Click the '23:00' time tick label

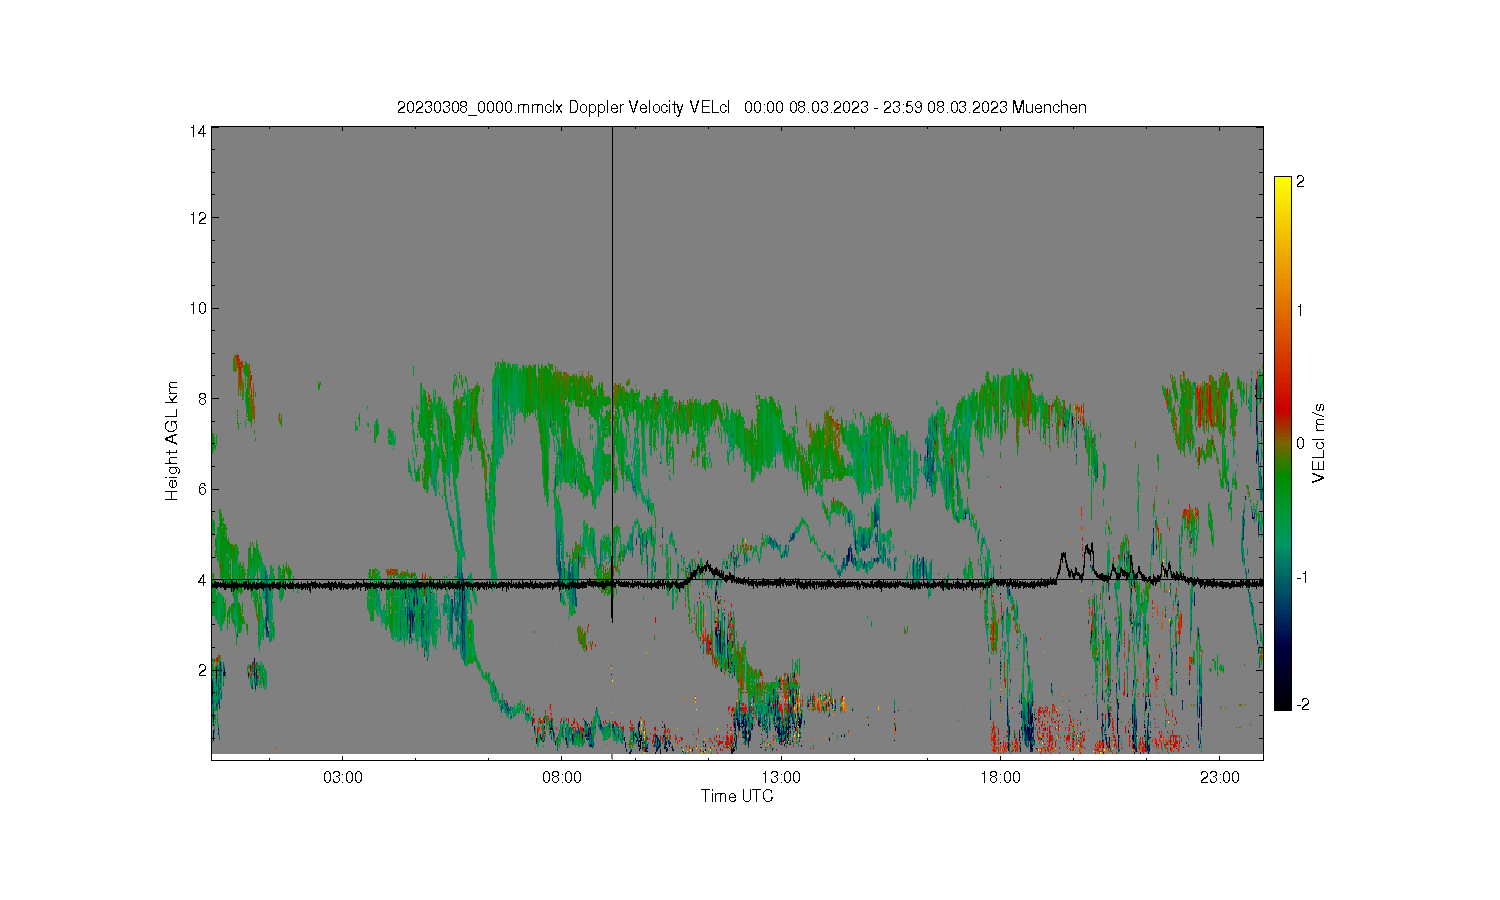click(x=1219, y=777)
